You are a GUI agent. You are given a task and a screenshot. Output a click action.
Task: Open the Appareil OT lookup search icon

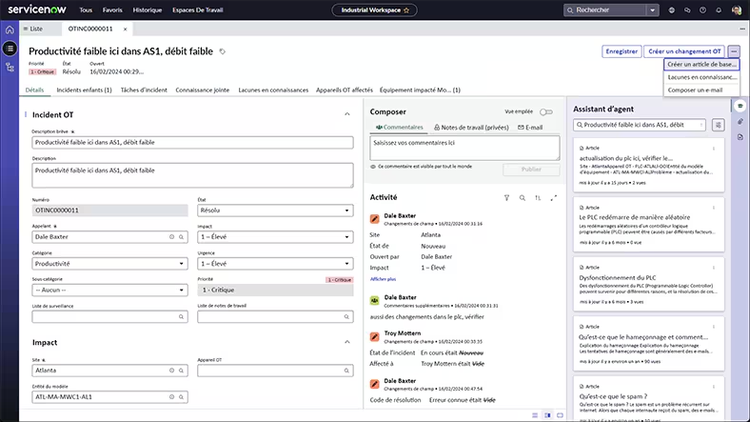tap(347, 370)
